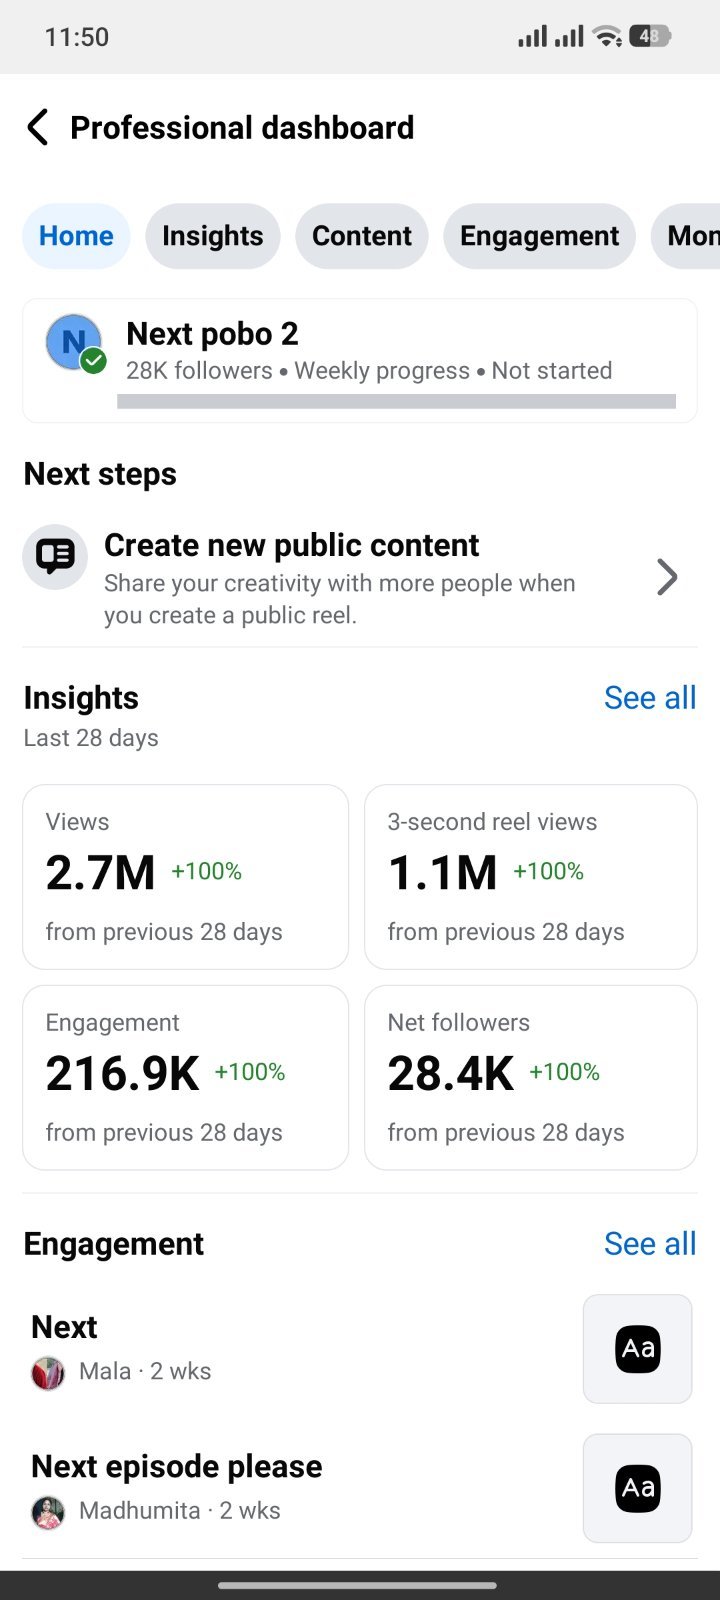This screenshot has height=1600, width=720.
Task: Open the Aa thumbnail for Next episode please
Action: (x=638, y=1488)
